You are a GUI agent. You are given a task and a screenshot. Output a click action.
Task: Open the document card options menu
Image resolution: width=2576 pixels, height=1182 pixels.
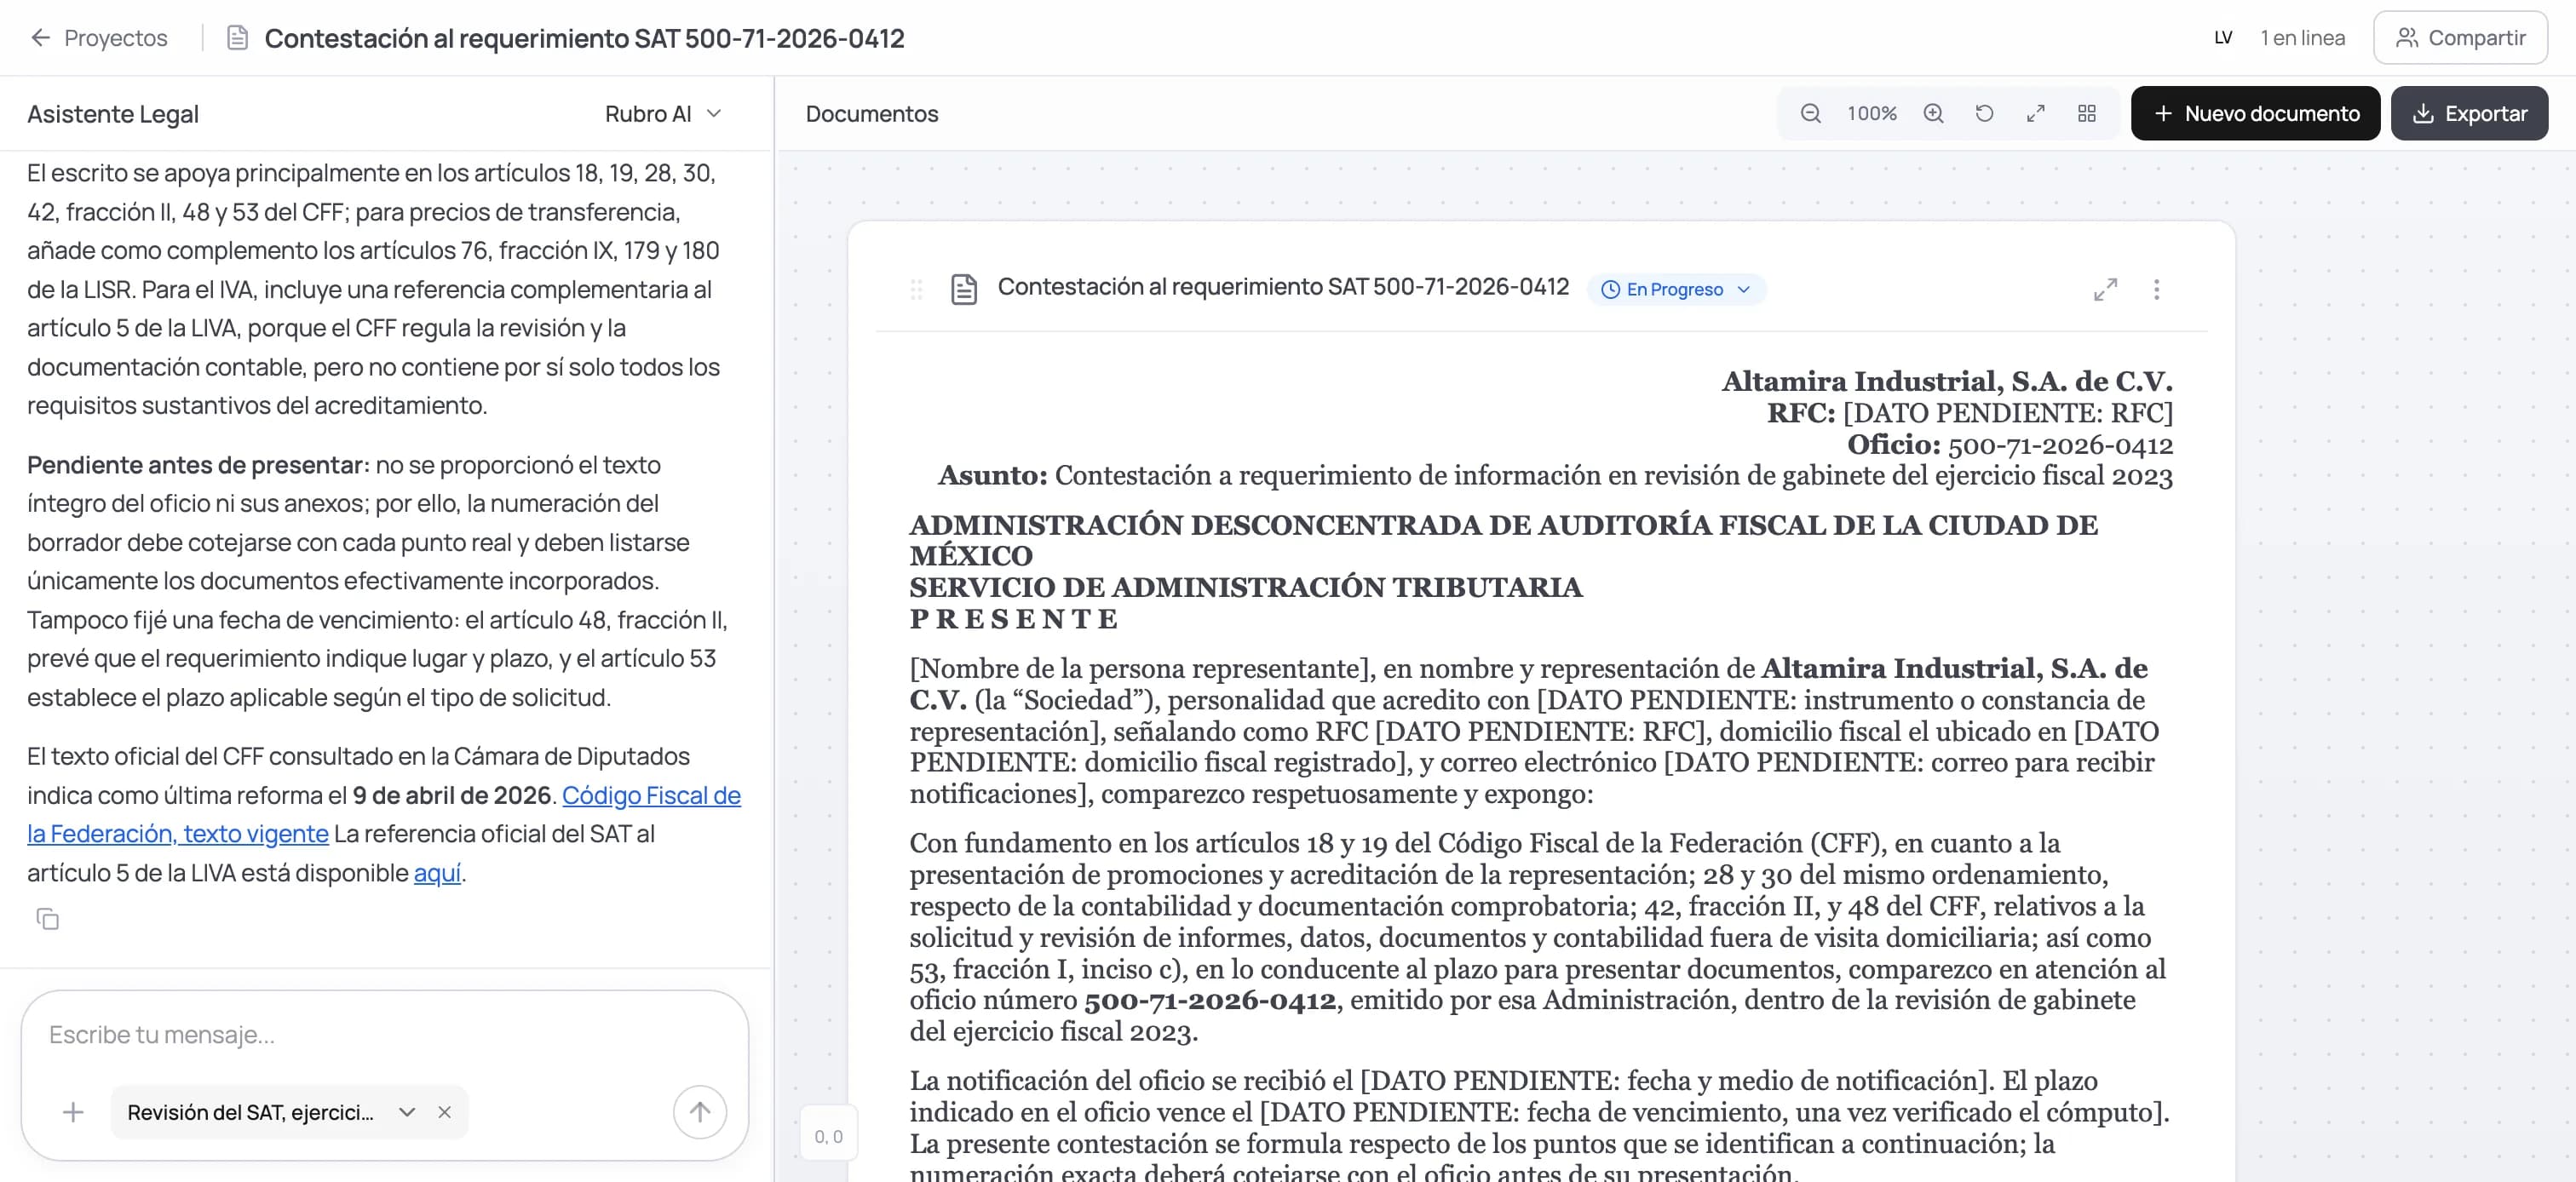[2156, 290]
